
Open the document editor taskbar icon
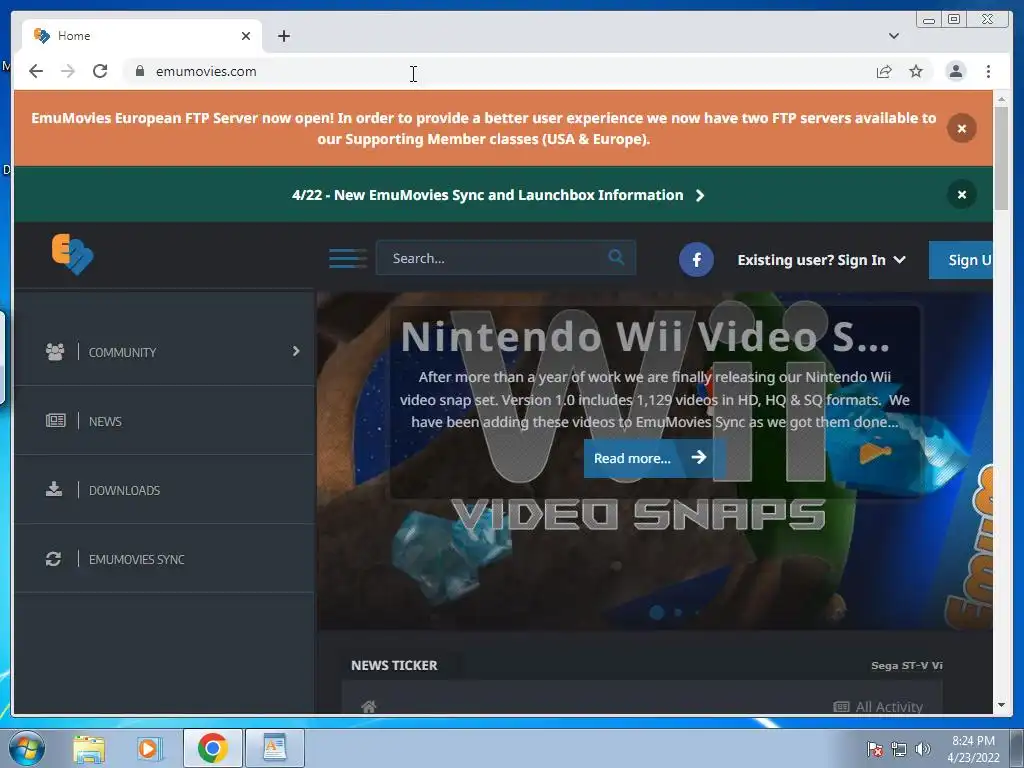[275, 748]
